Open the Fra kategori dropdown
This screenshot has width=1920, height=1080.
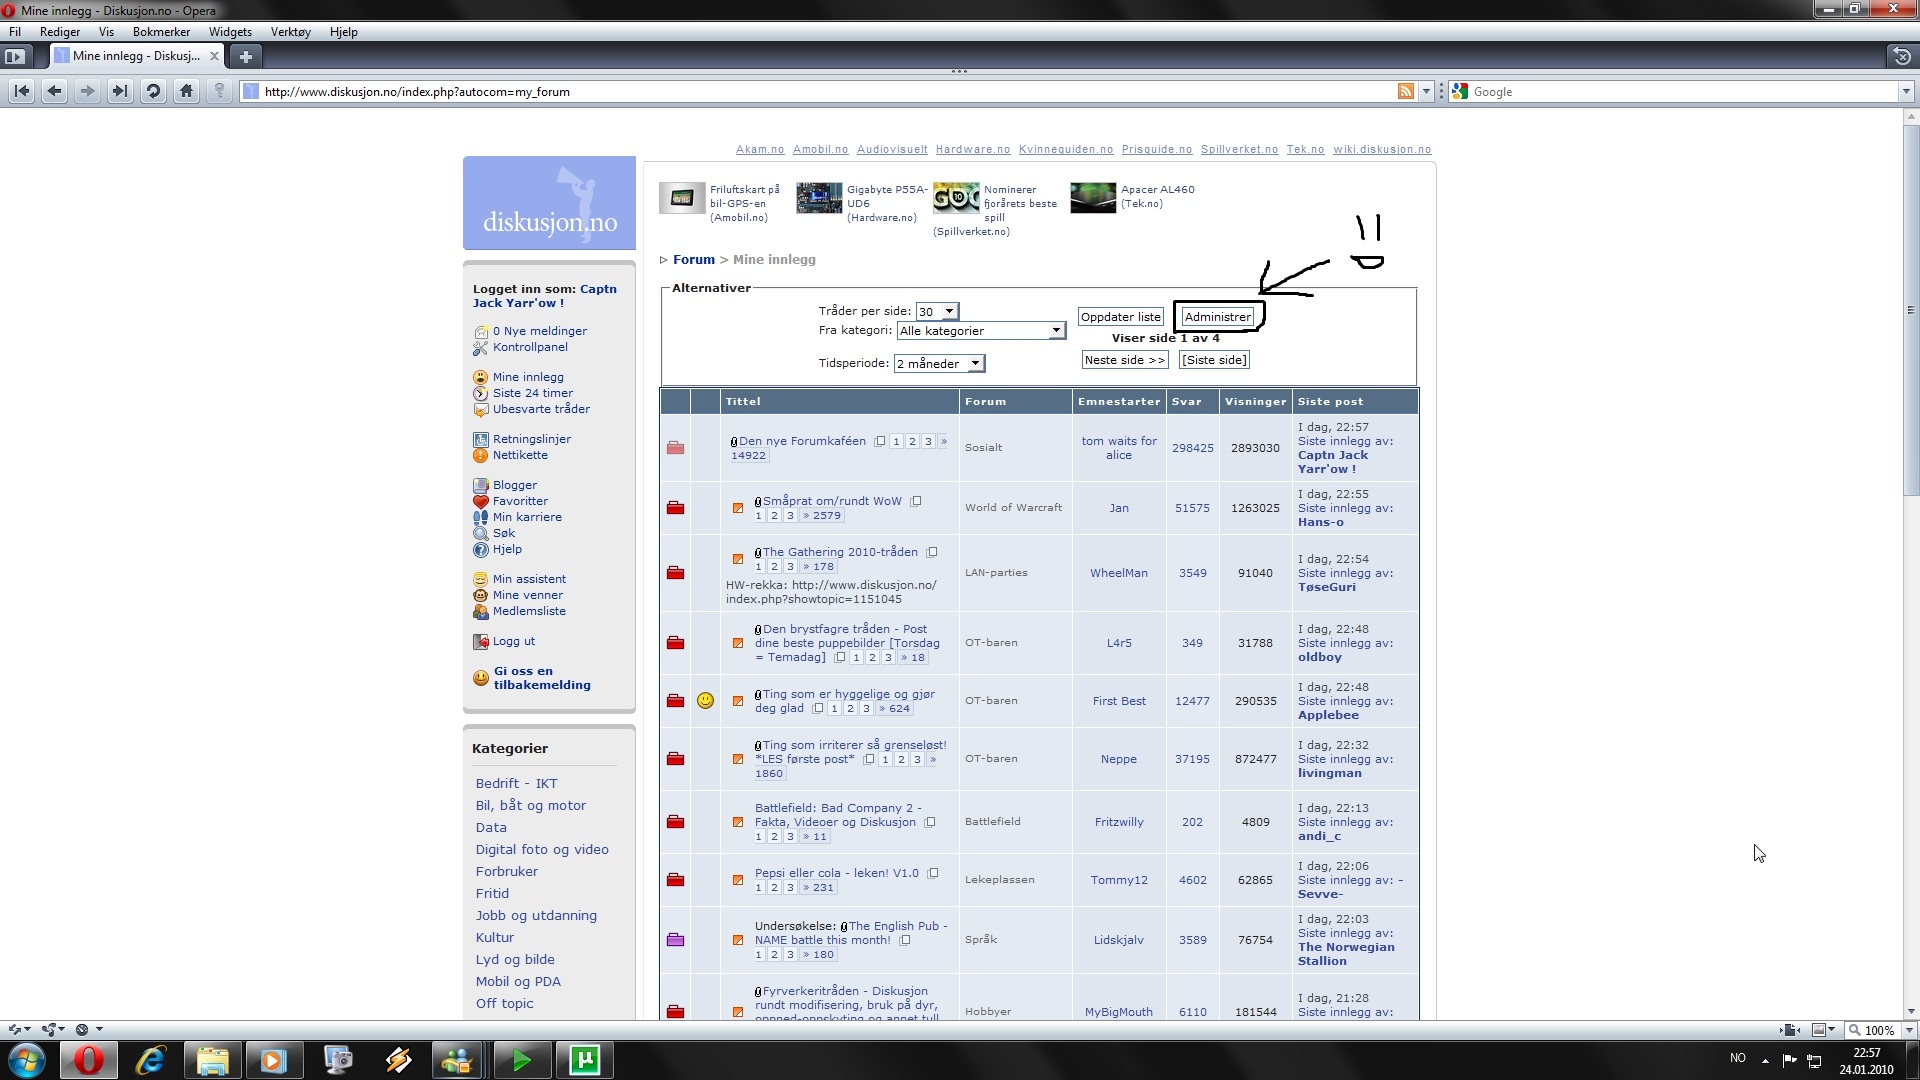(980, 331)
